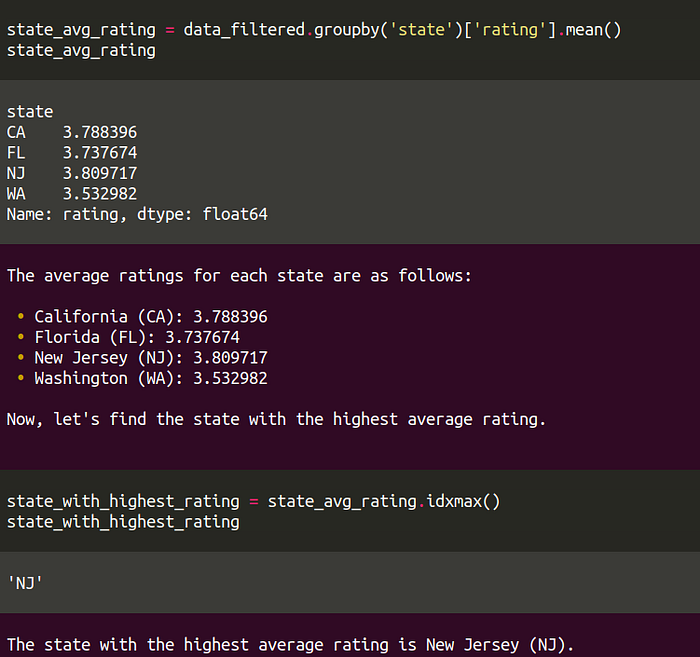Click the CA 3.788396 output row
700x657 pixels.
click(x=72, y=132)
